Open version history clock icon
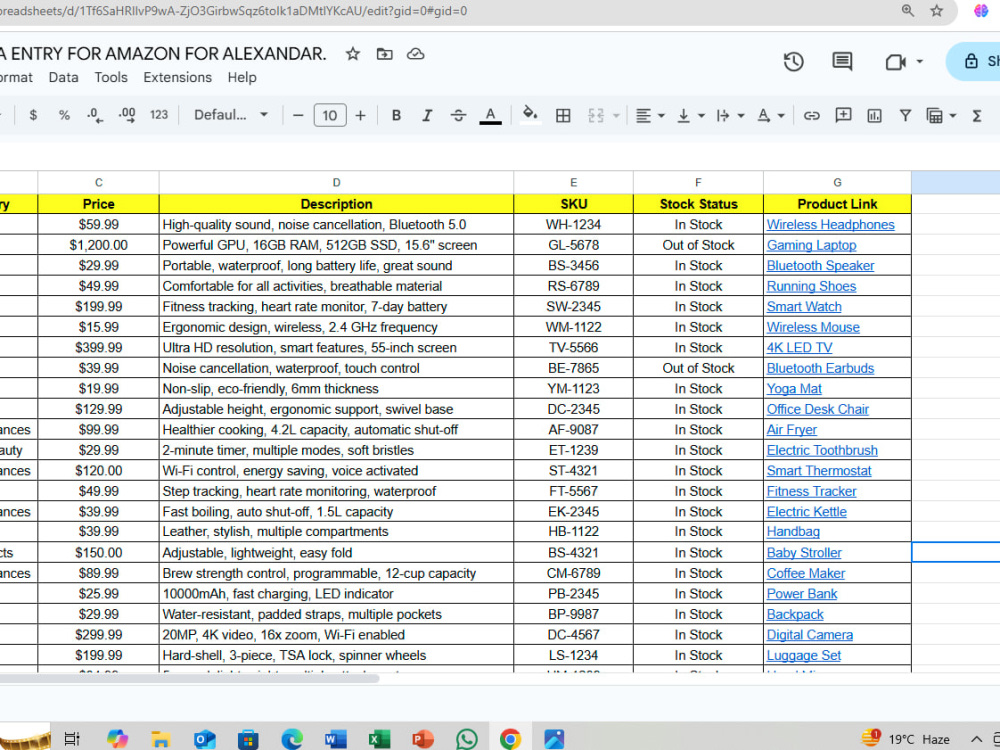1000x750 pixels. click(793, 62)
